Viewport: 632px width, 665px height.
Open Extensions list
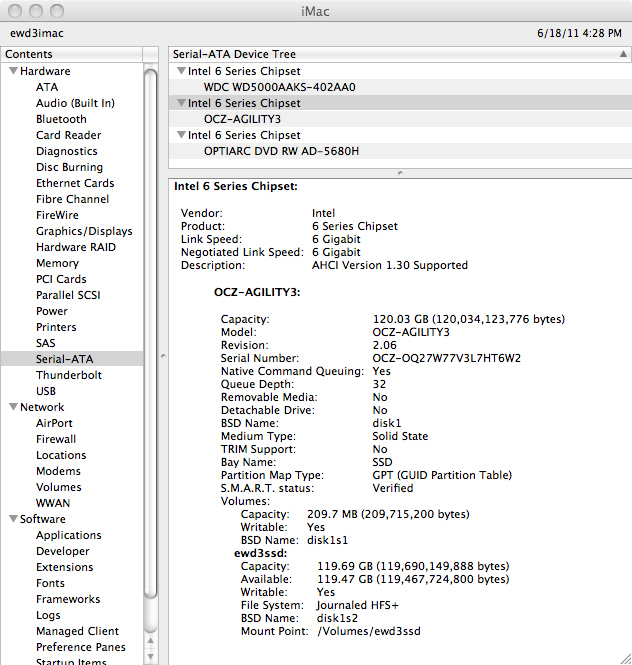(x=64, y=567)
